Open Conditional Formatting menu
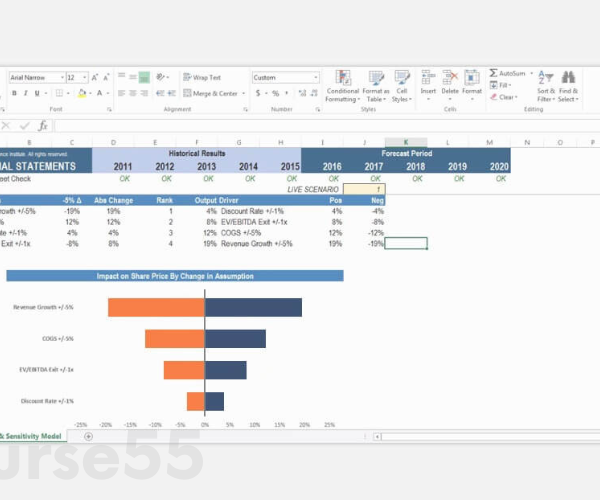 coord(343,86)
